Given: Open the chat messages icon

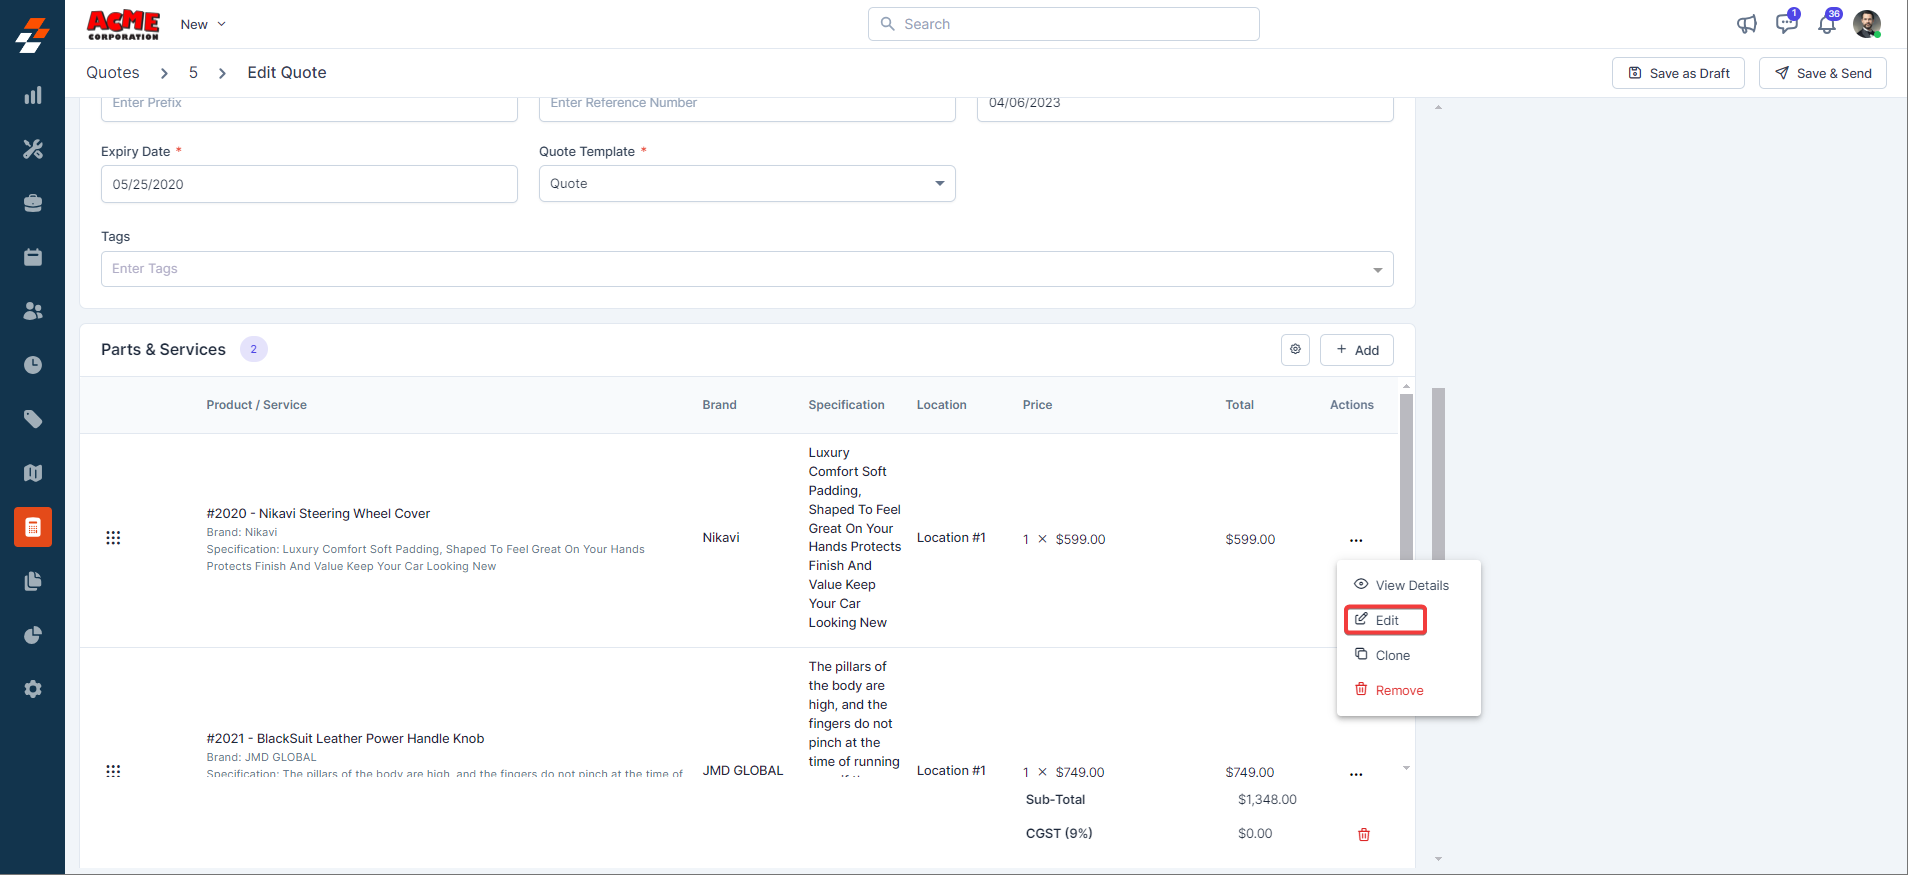Looking at the screenshot, I should [x=1786, y=24].
